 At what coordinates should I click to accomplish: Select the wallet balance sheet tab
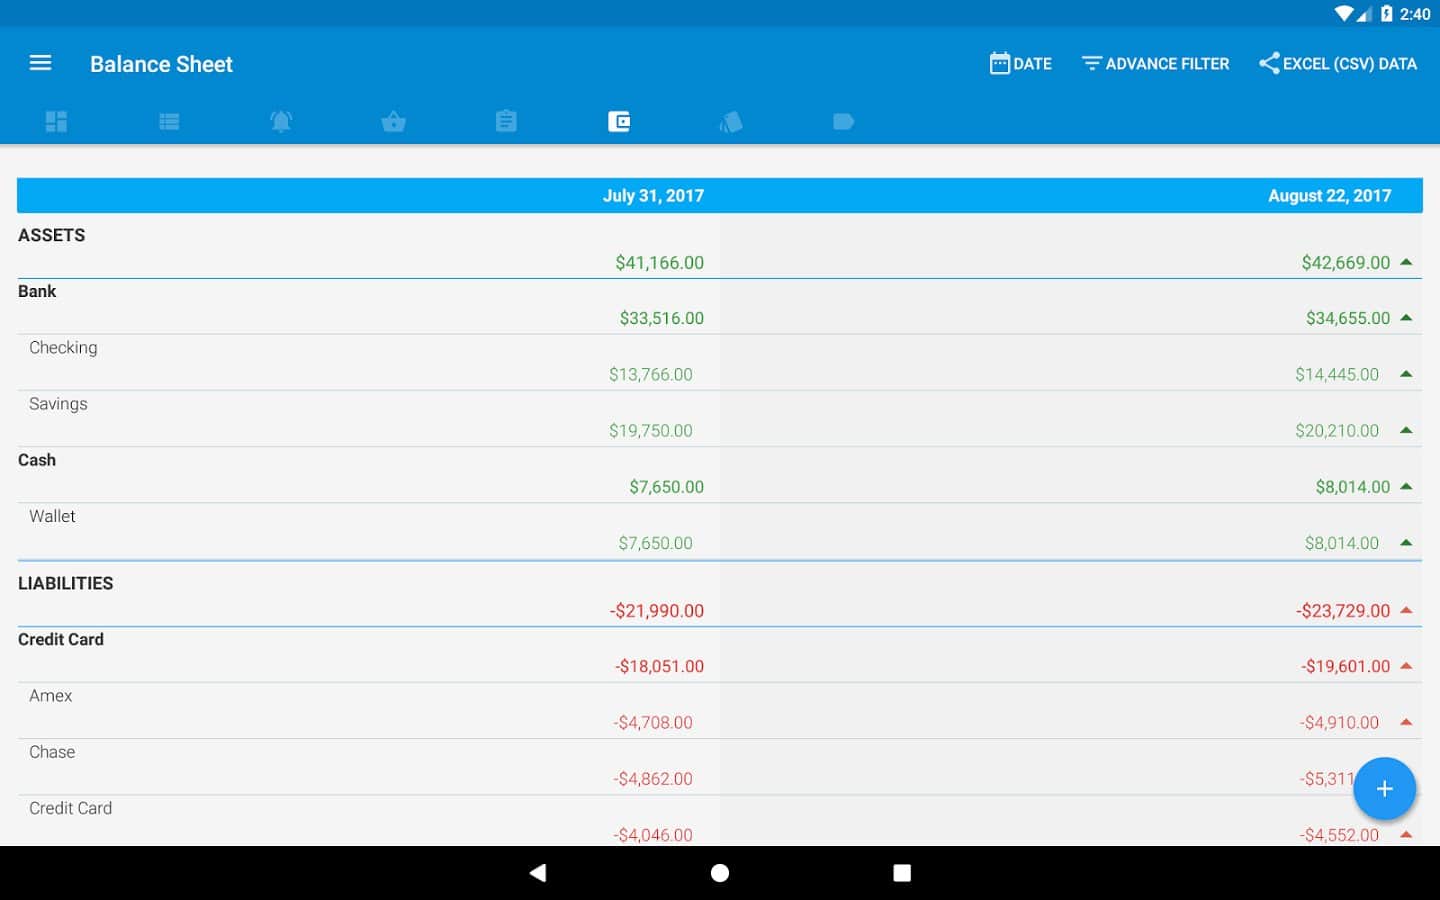tap(619, 122)
